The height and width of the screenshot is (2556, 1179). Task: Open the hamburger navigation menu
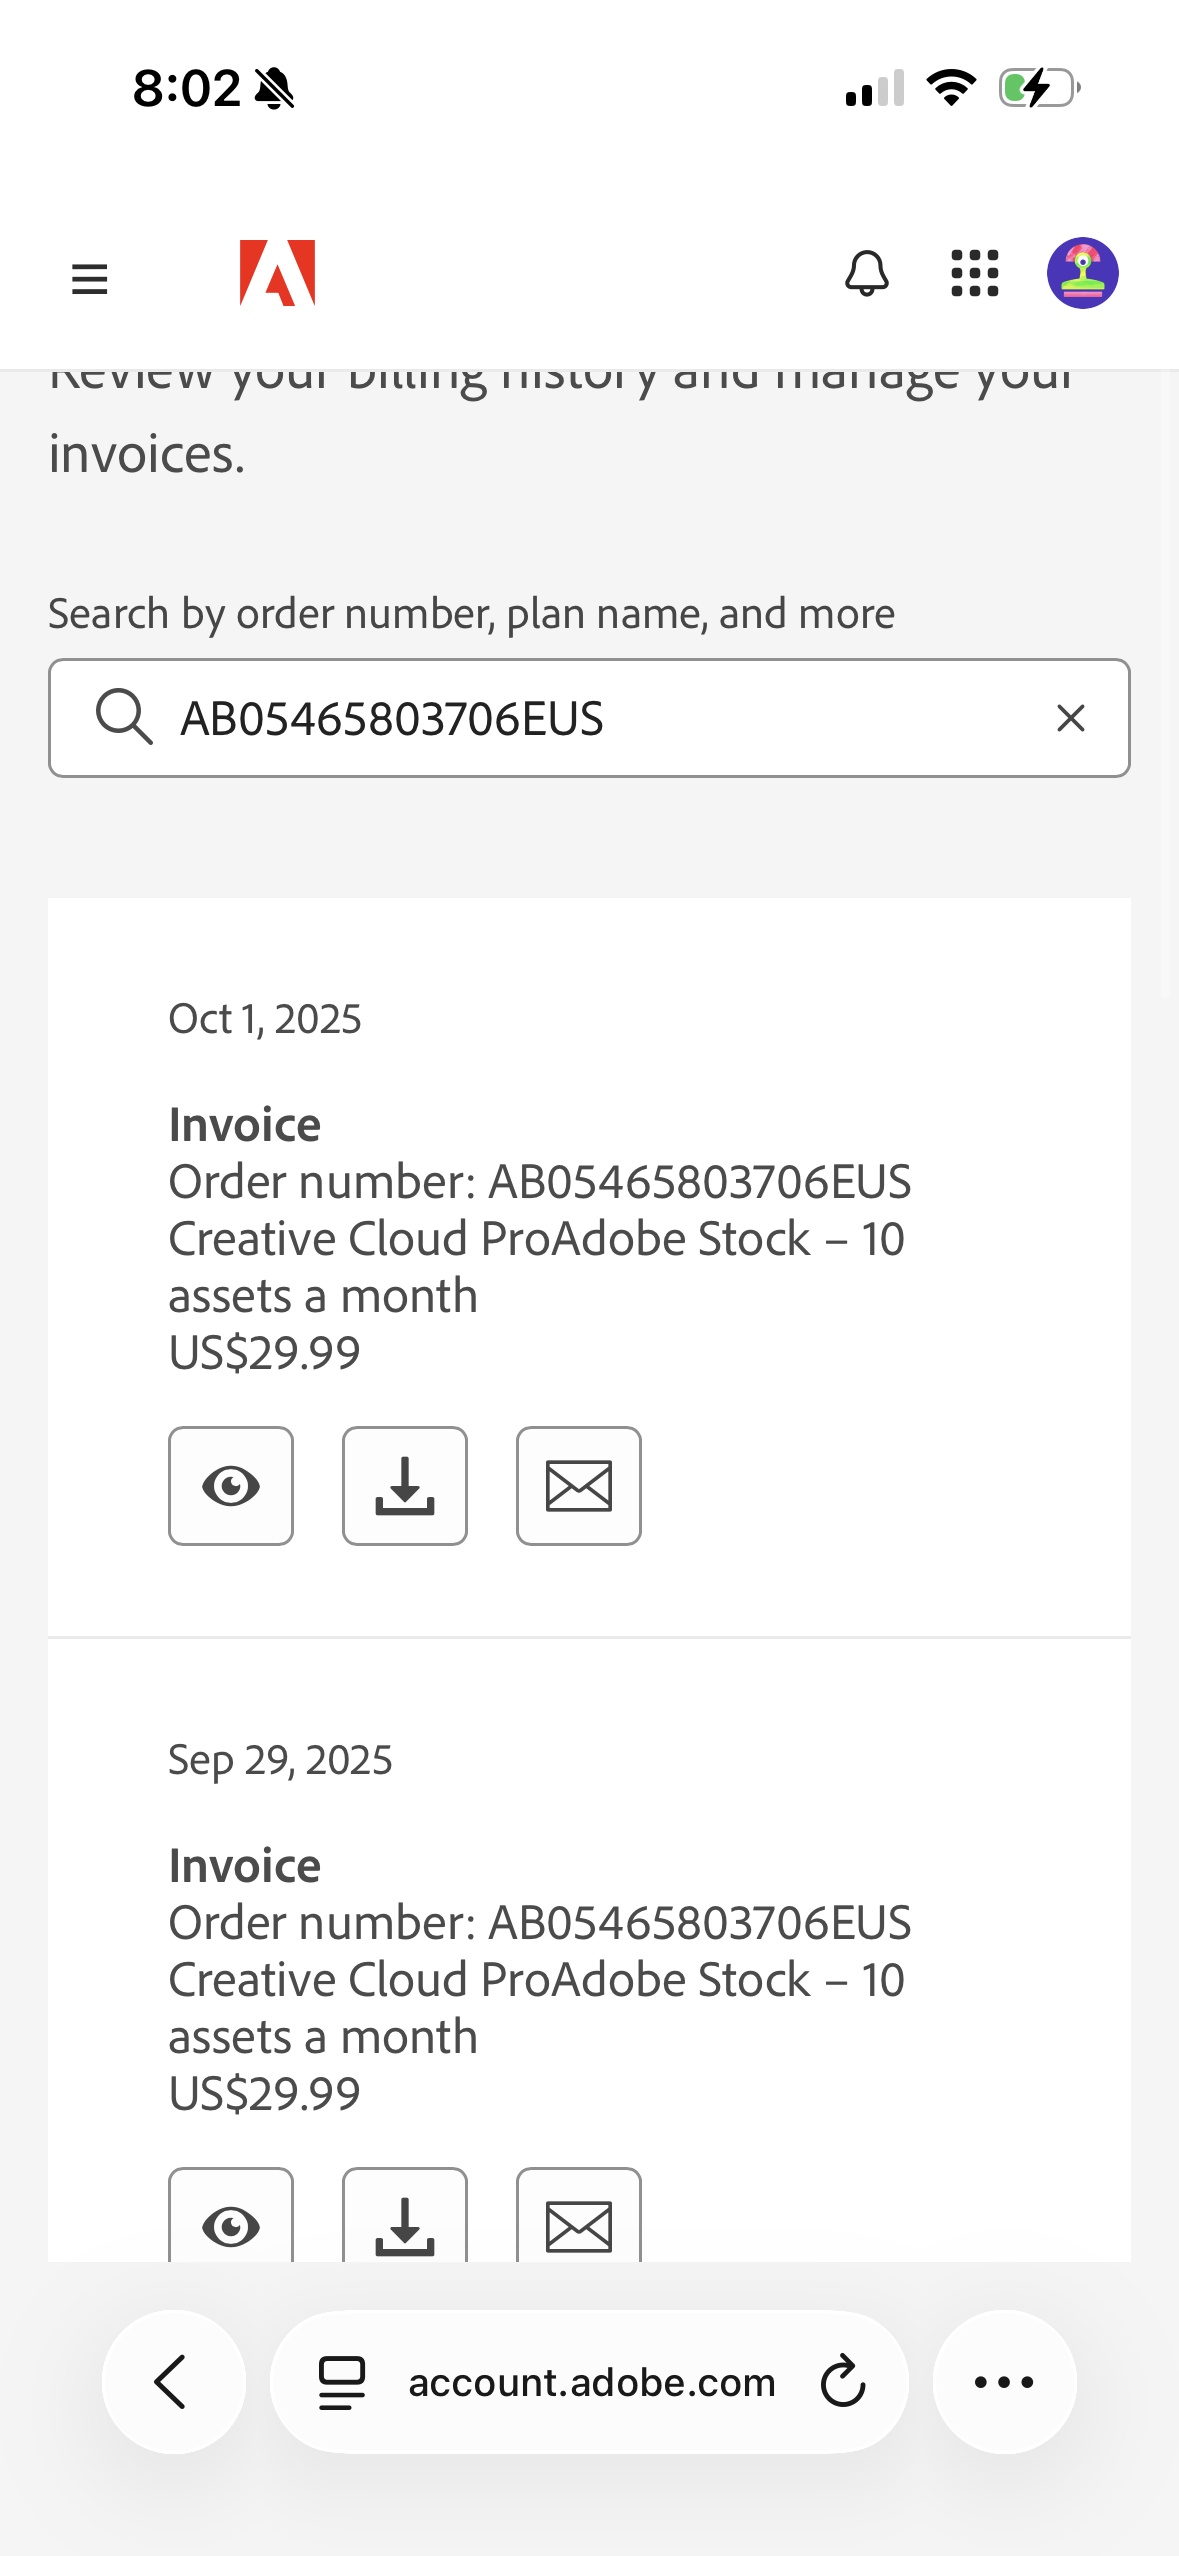(x=90, y=278)
